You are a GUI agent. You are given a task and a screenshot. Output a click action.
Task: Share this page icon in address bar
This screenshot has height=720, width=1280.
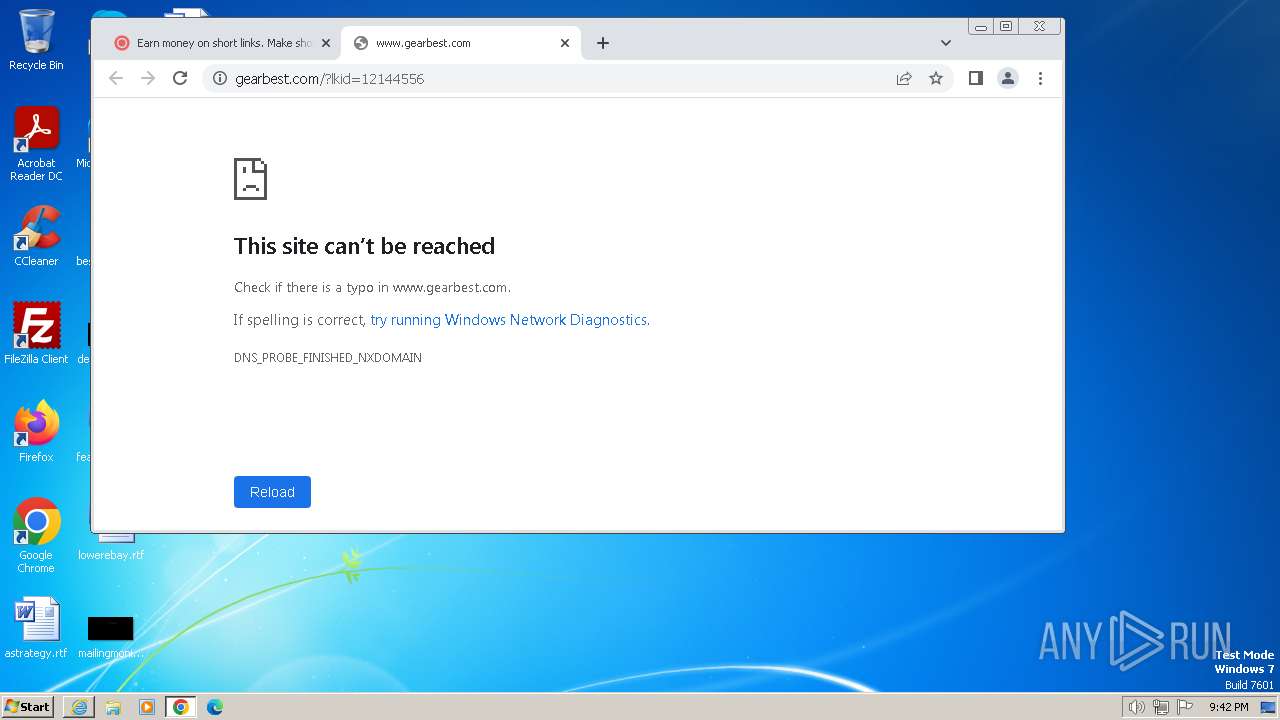pyautogui.click(x=904, y=78)
